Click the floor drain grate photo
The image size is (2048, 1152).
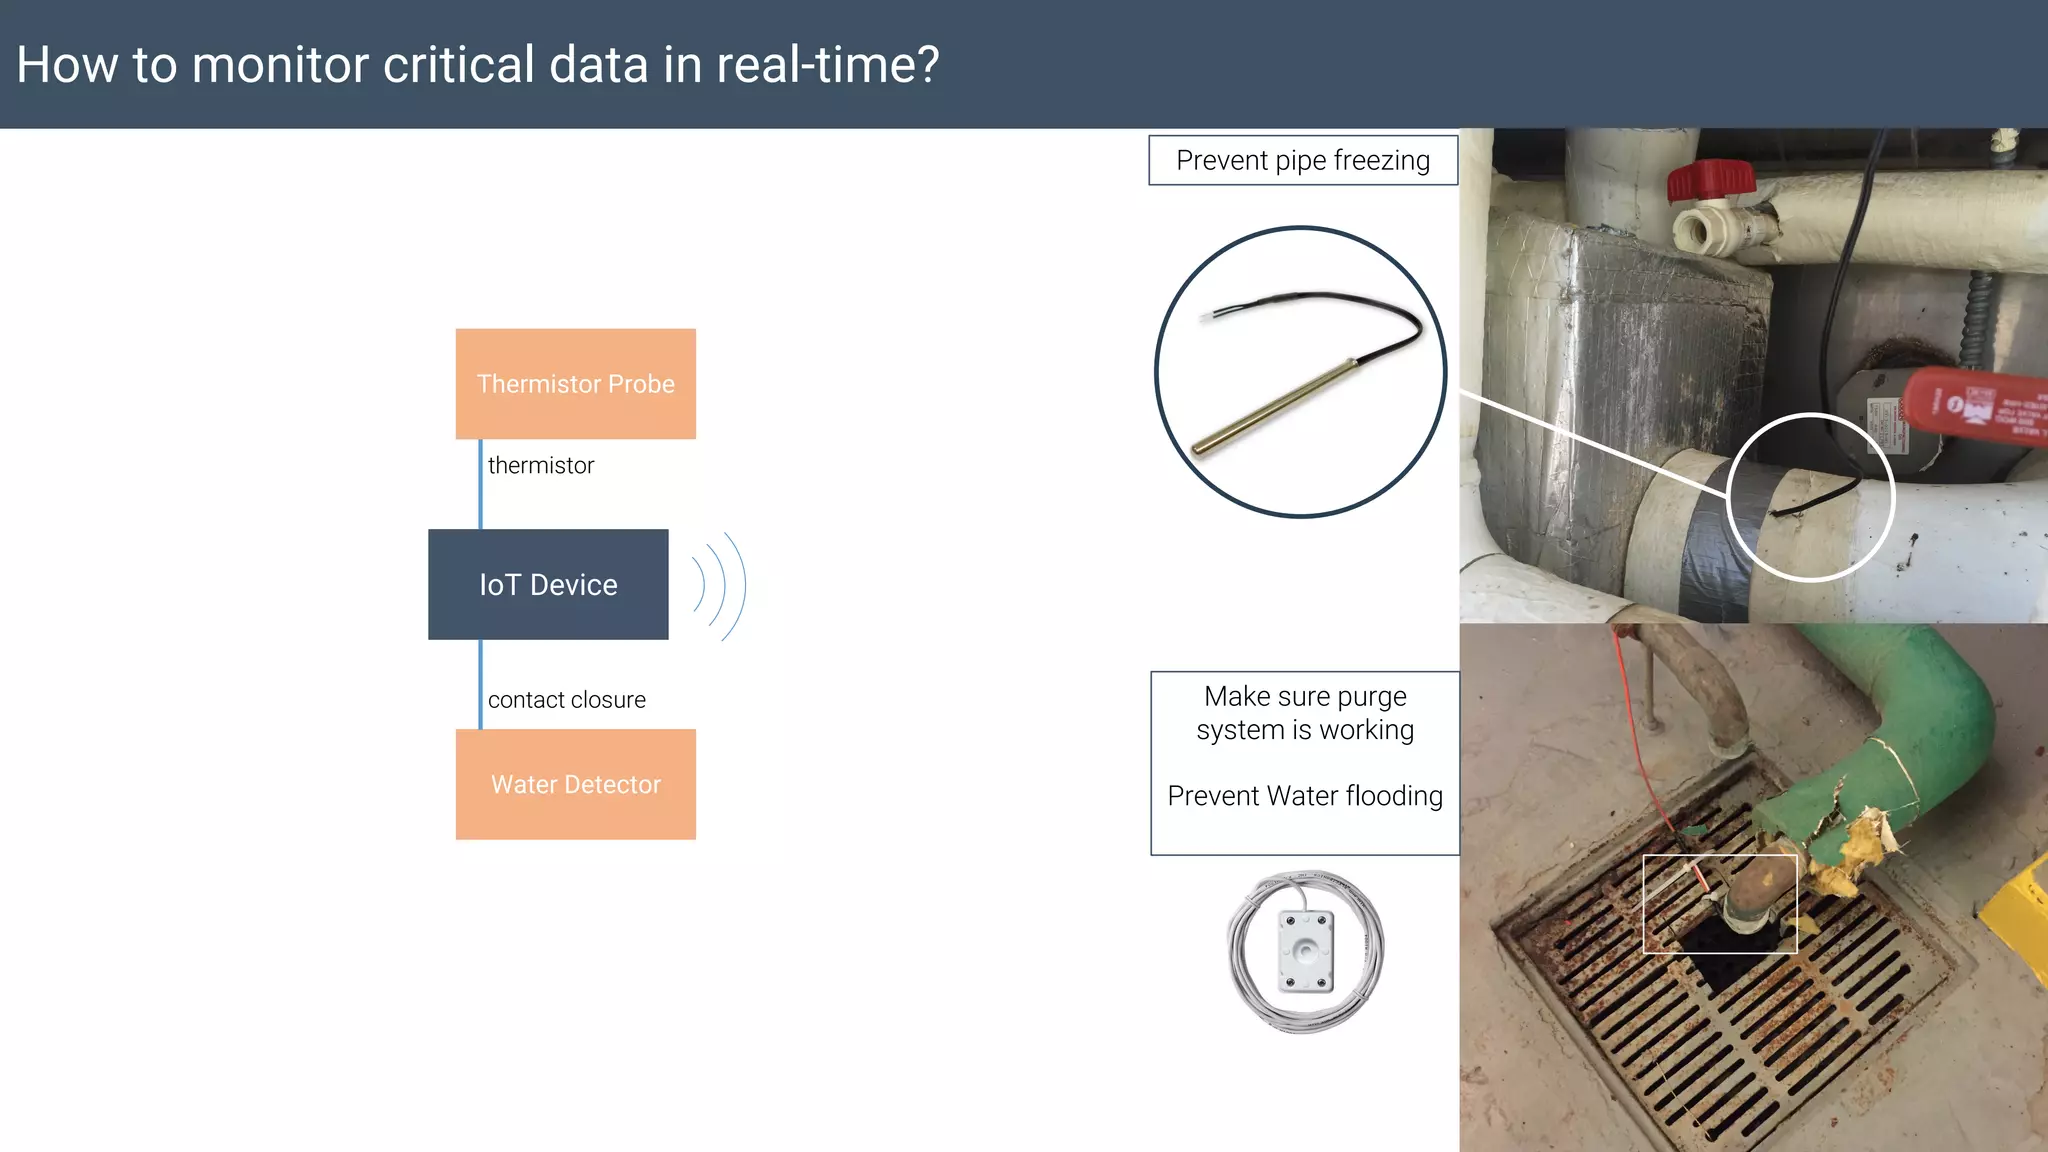(x=1753, y=888)
